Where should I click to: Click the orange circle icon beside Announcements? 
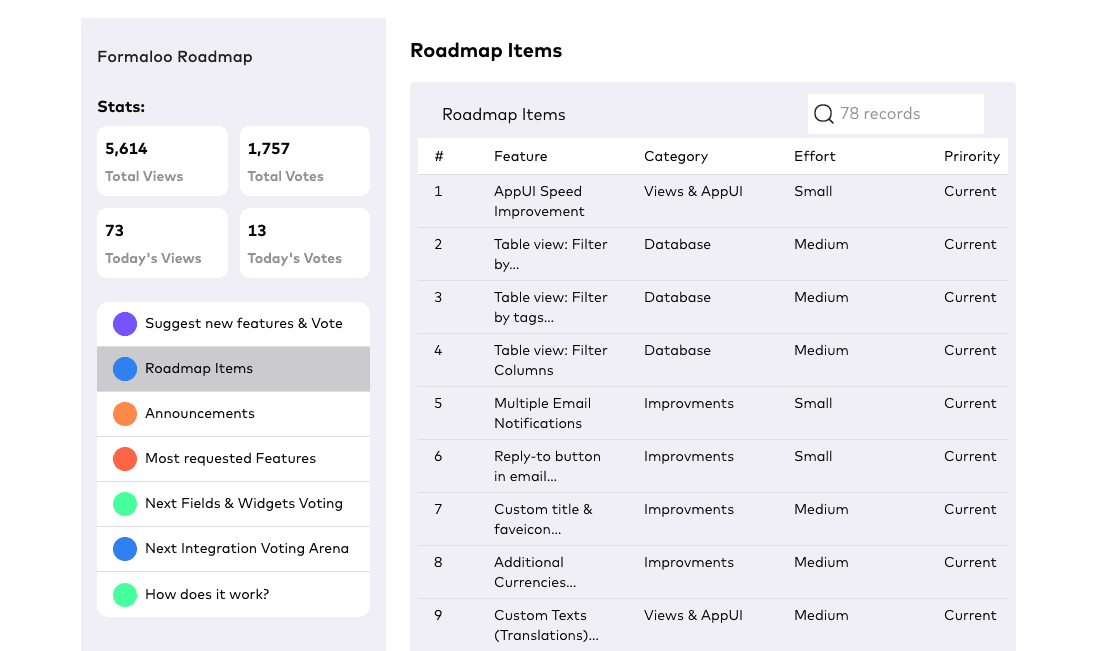[125, 413]
